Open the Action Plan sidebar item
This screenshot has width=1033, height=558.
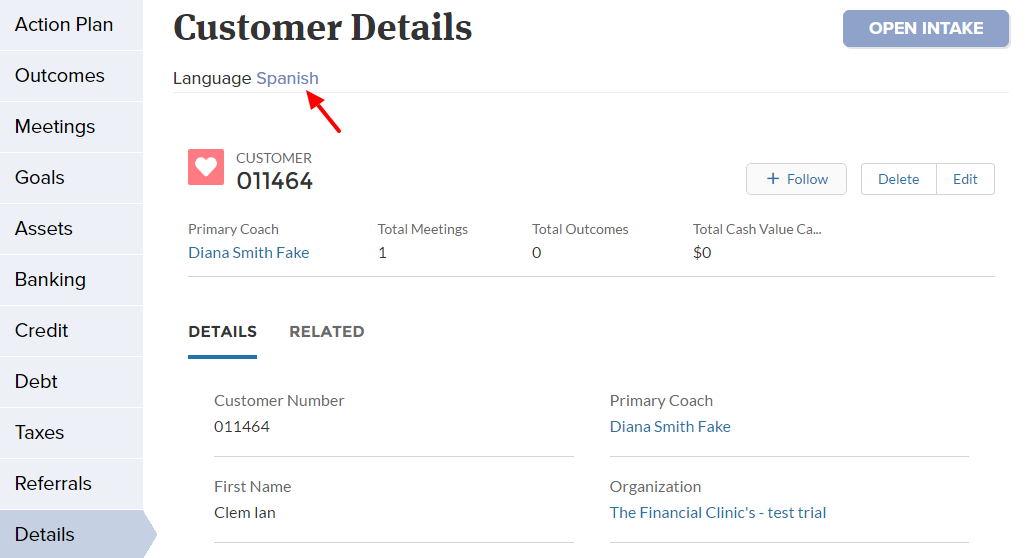[71, 25]
